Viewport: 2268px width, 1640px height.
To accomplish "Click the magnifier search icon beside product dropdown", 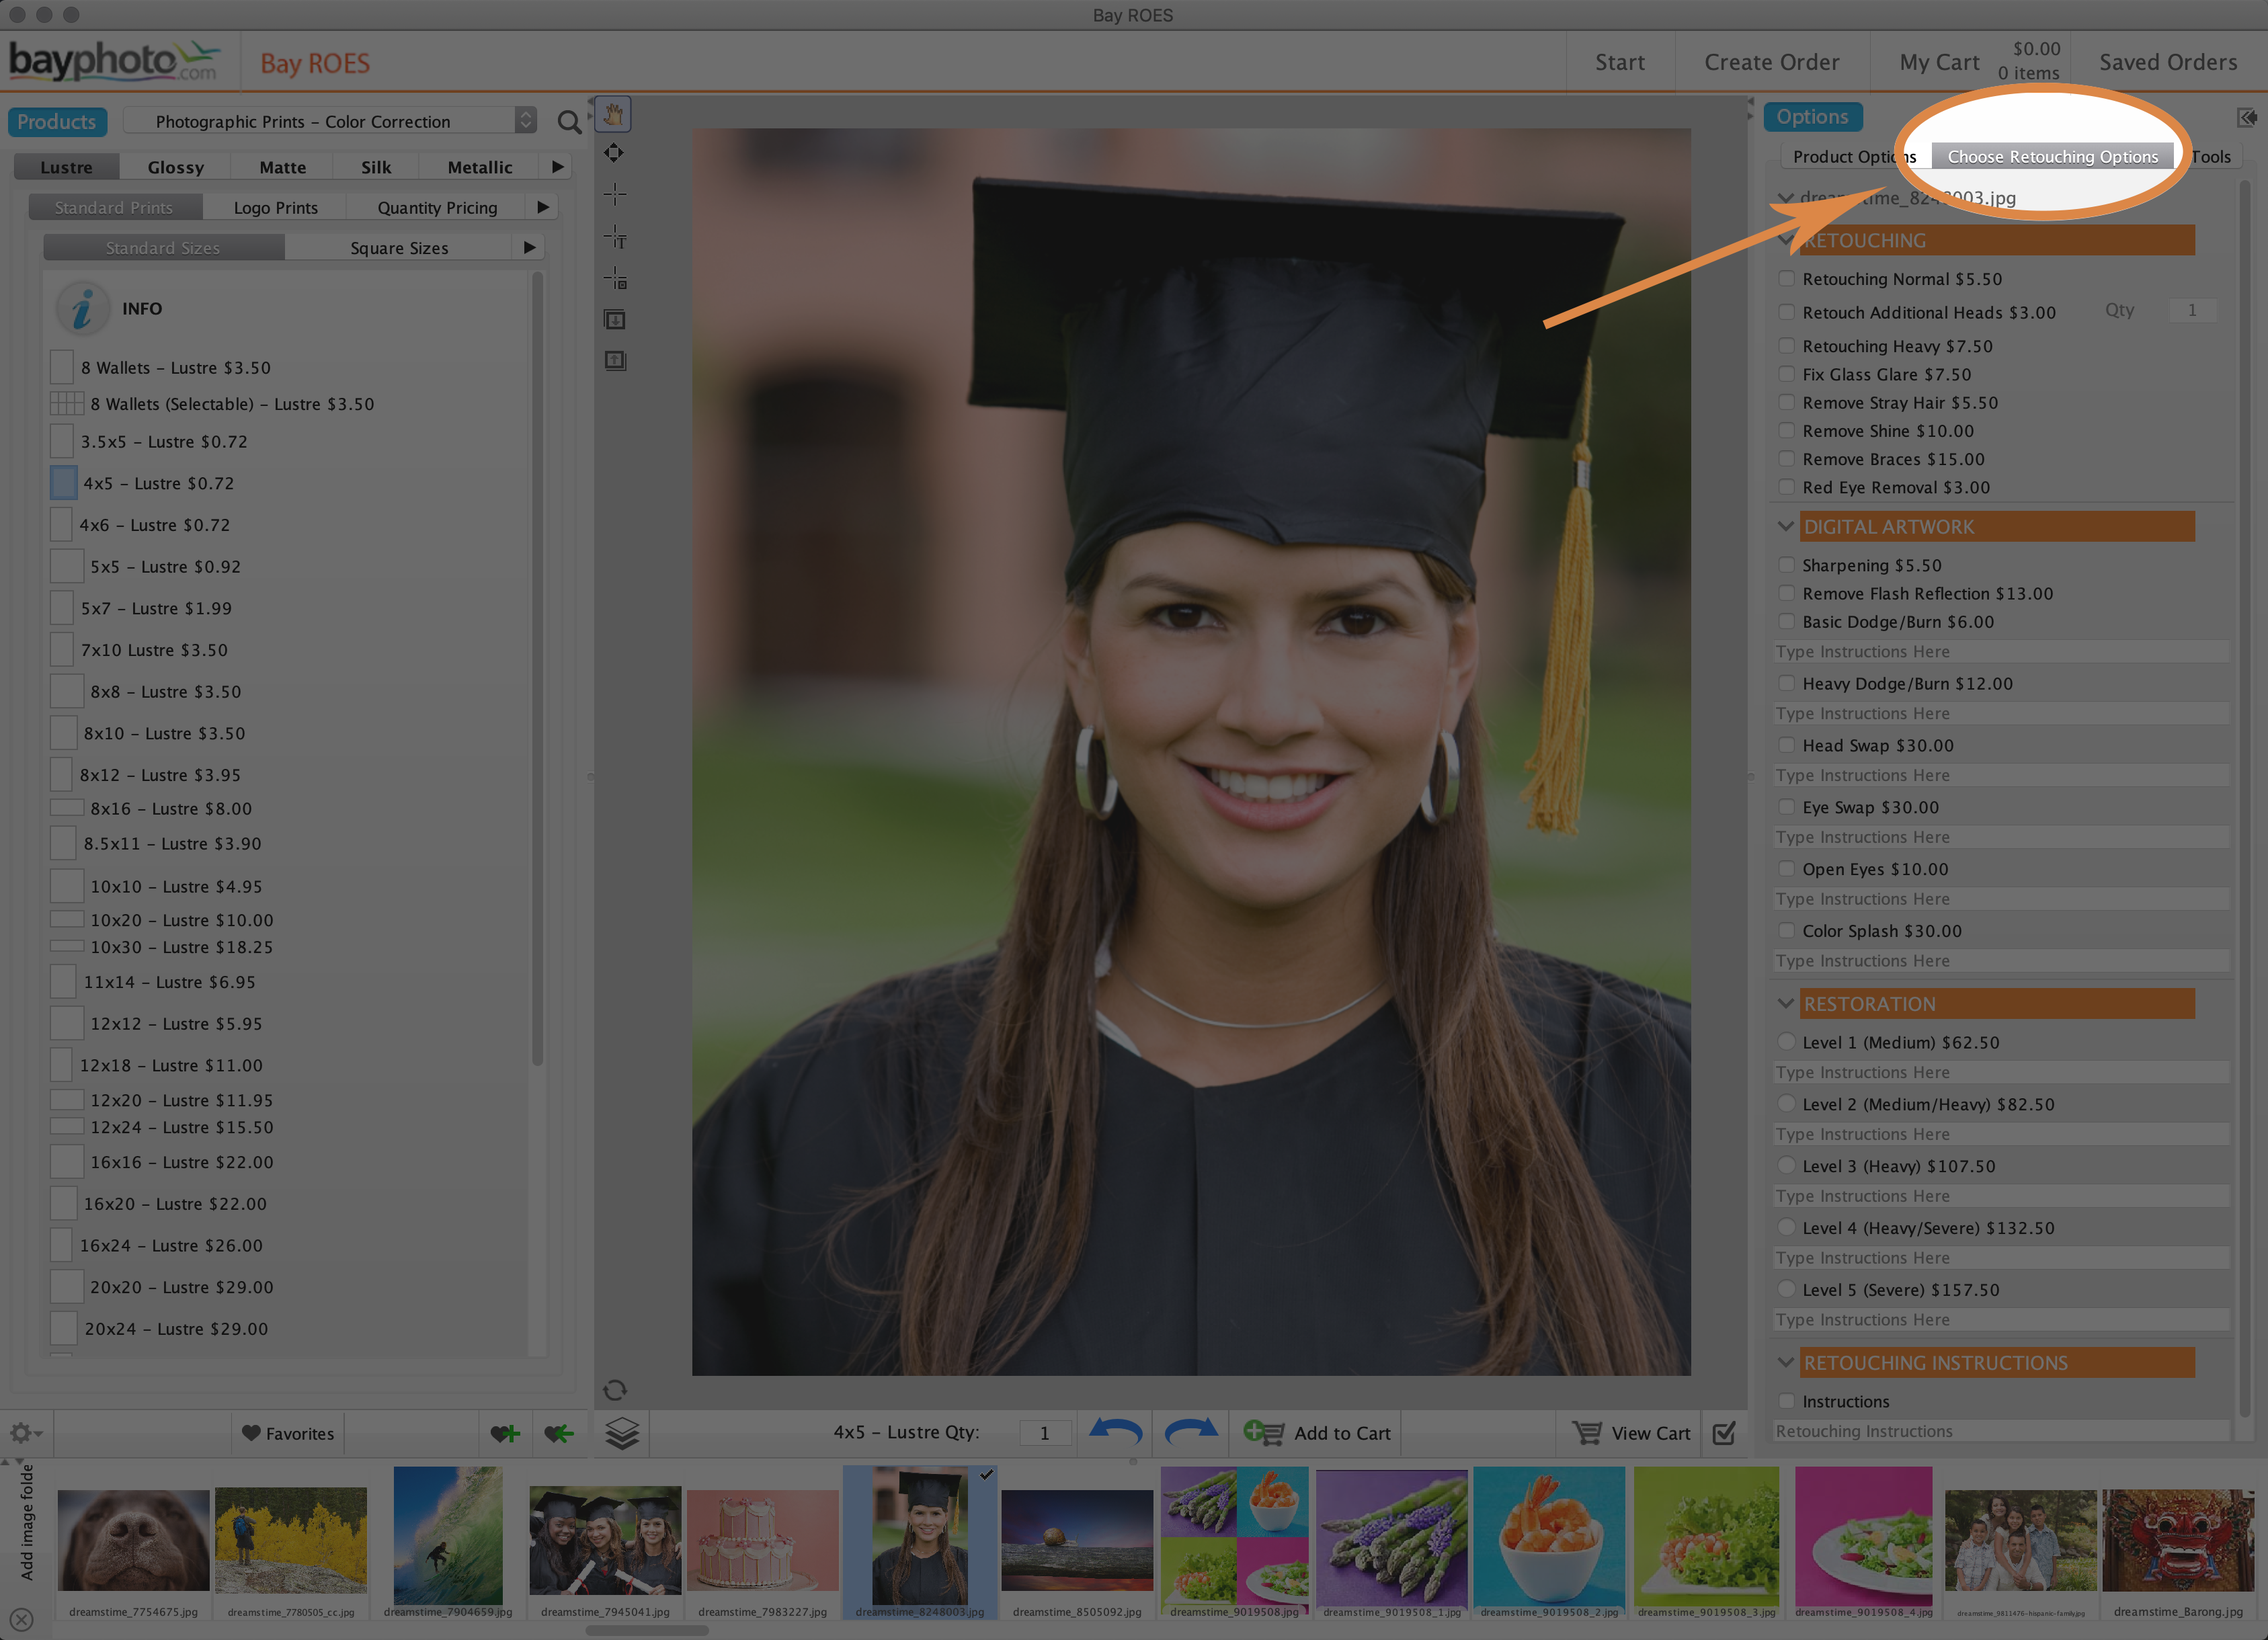I will click(569, 122).
